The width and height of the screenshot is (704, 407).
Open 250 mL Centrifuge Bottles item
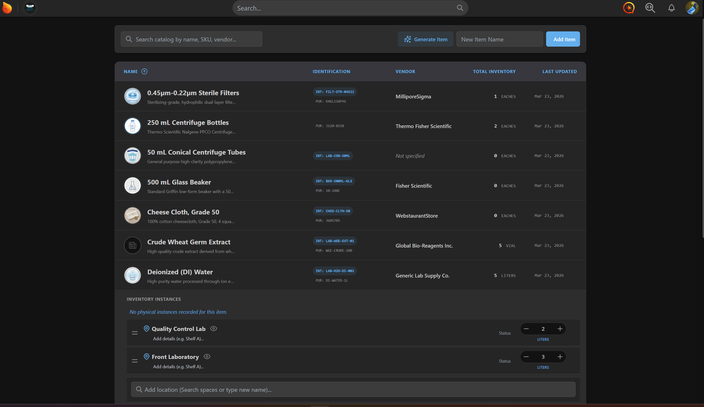tap(188, 122)
